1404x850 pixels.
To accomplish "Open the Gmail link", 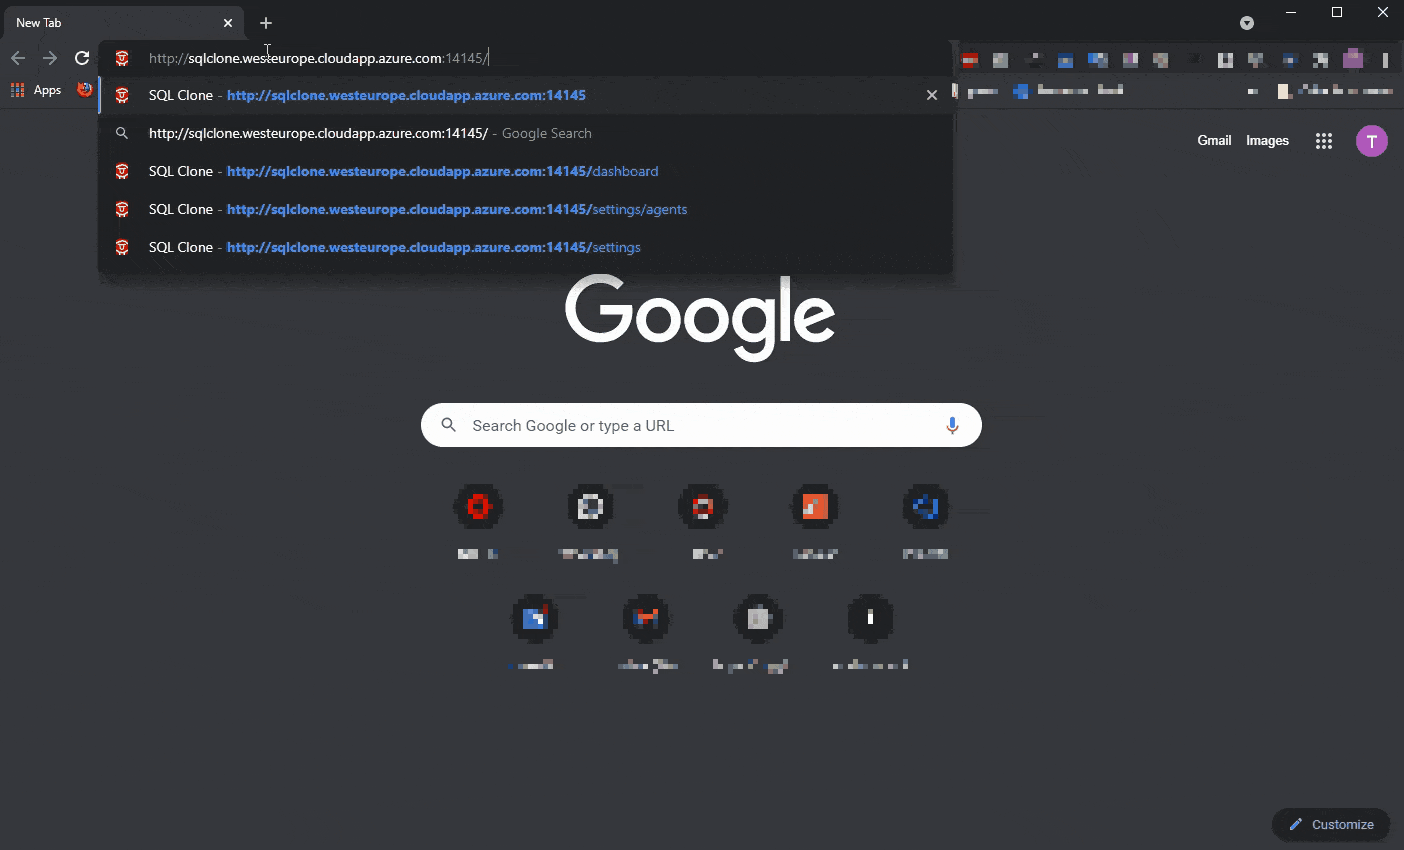I will [1214, 141].
